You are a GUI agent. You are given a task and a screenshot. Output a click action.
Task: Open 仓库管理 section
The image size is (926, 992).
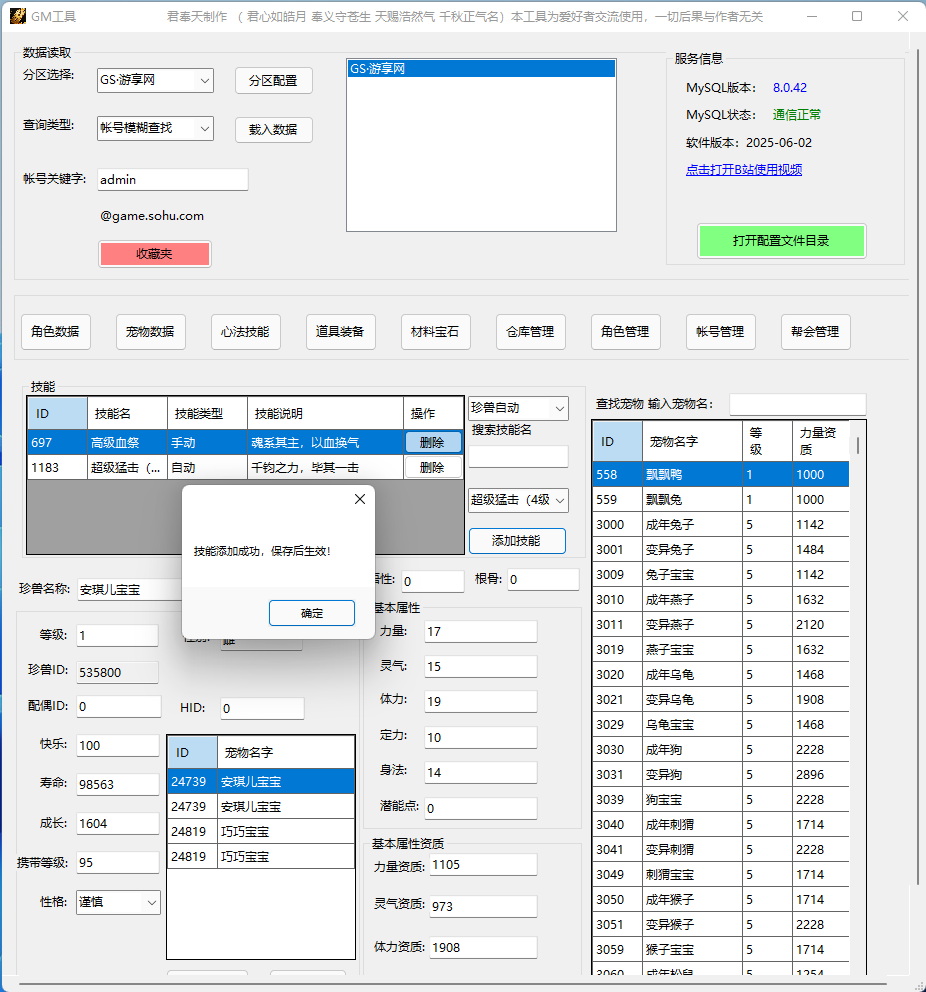pos(530,332)
